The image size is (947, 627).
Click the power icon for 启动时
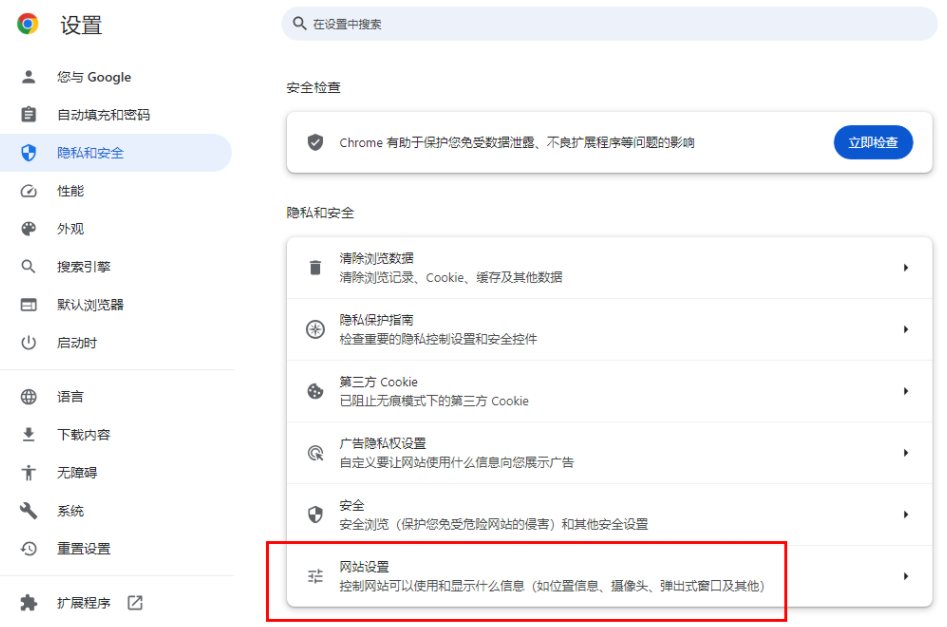28,342
